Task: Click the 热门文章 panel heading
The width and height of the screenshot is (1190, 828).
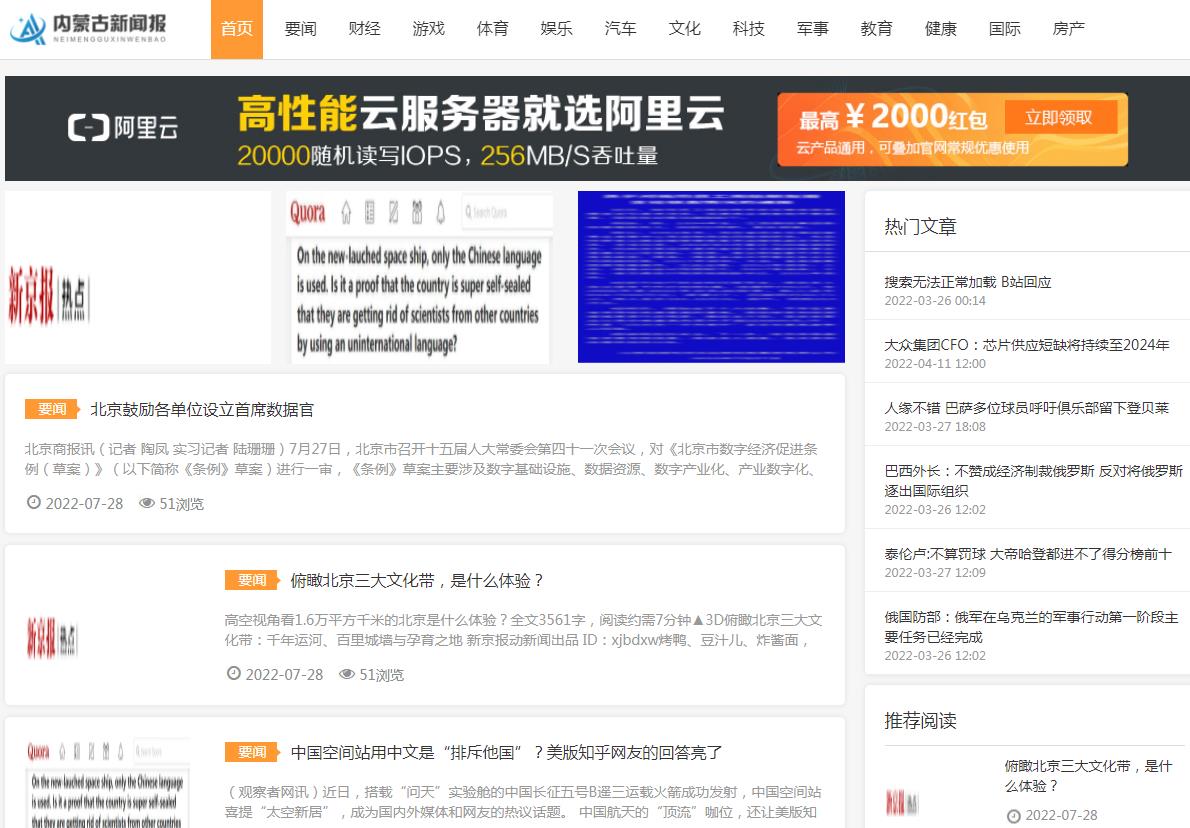Action: [920, 226]
